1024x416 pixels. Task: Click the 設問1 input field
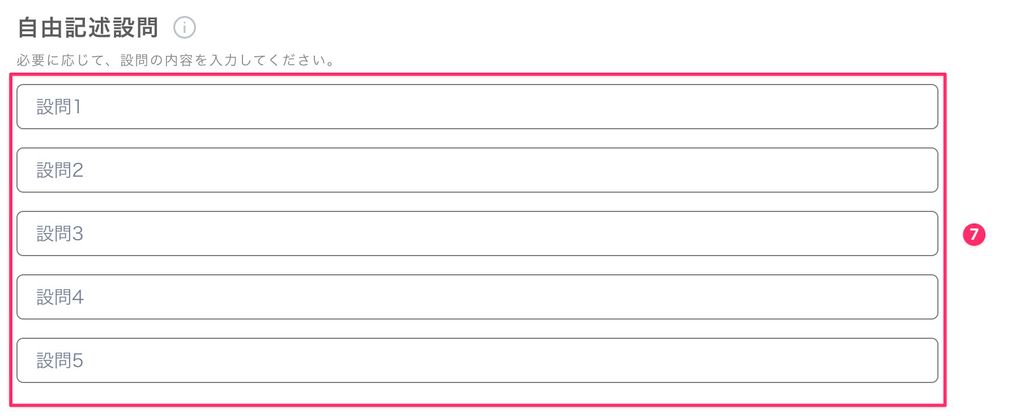(477, 107)
